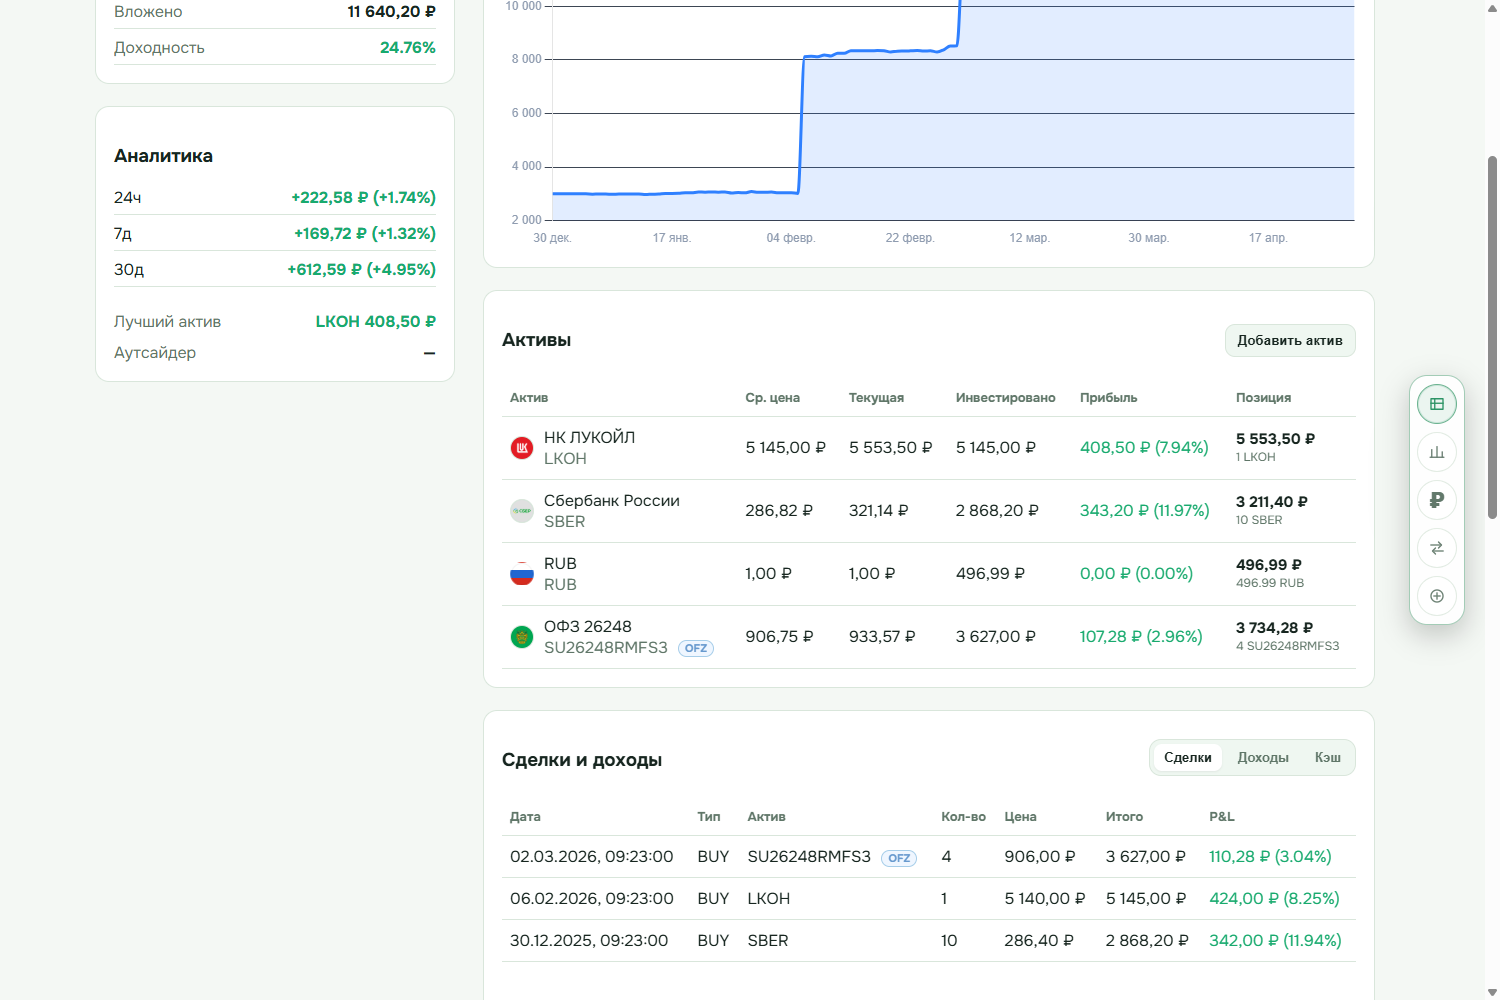Click the Добавить актив button
Viewport: 1500px width, 1000px height.
(1290, 340)
